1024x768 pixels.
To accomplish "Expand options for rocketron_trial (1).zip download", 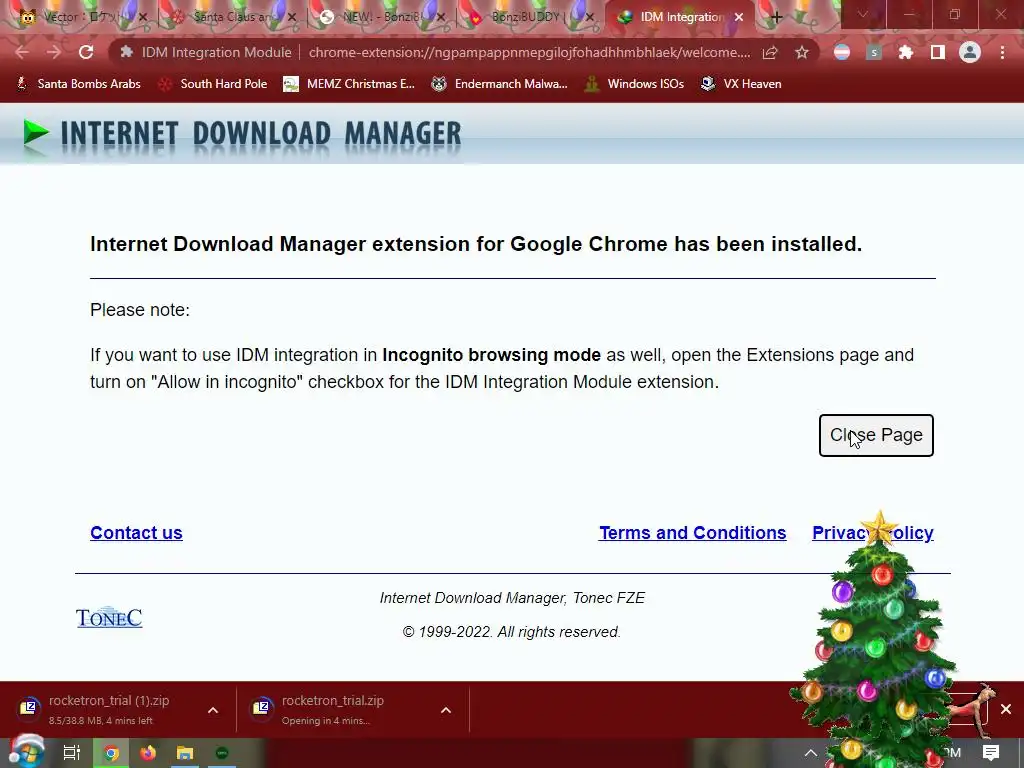I will (213, 710).
